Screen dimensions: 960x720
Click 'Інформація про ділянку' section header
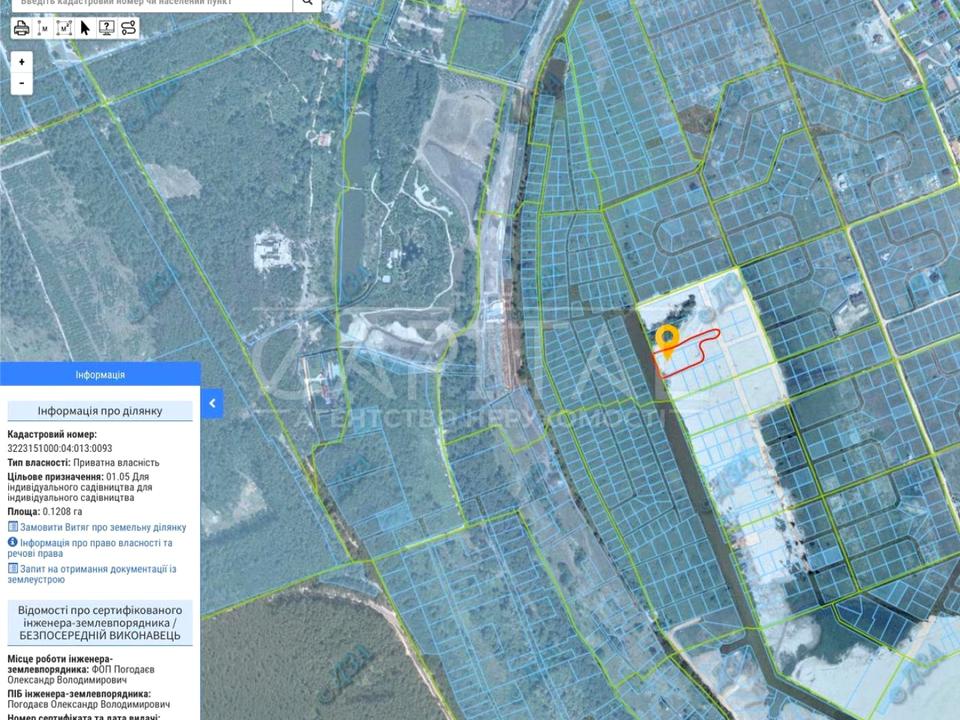point(100,411)
